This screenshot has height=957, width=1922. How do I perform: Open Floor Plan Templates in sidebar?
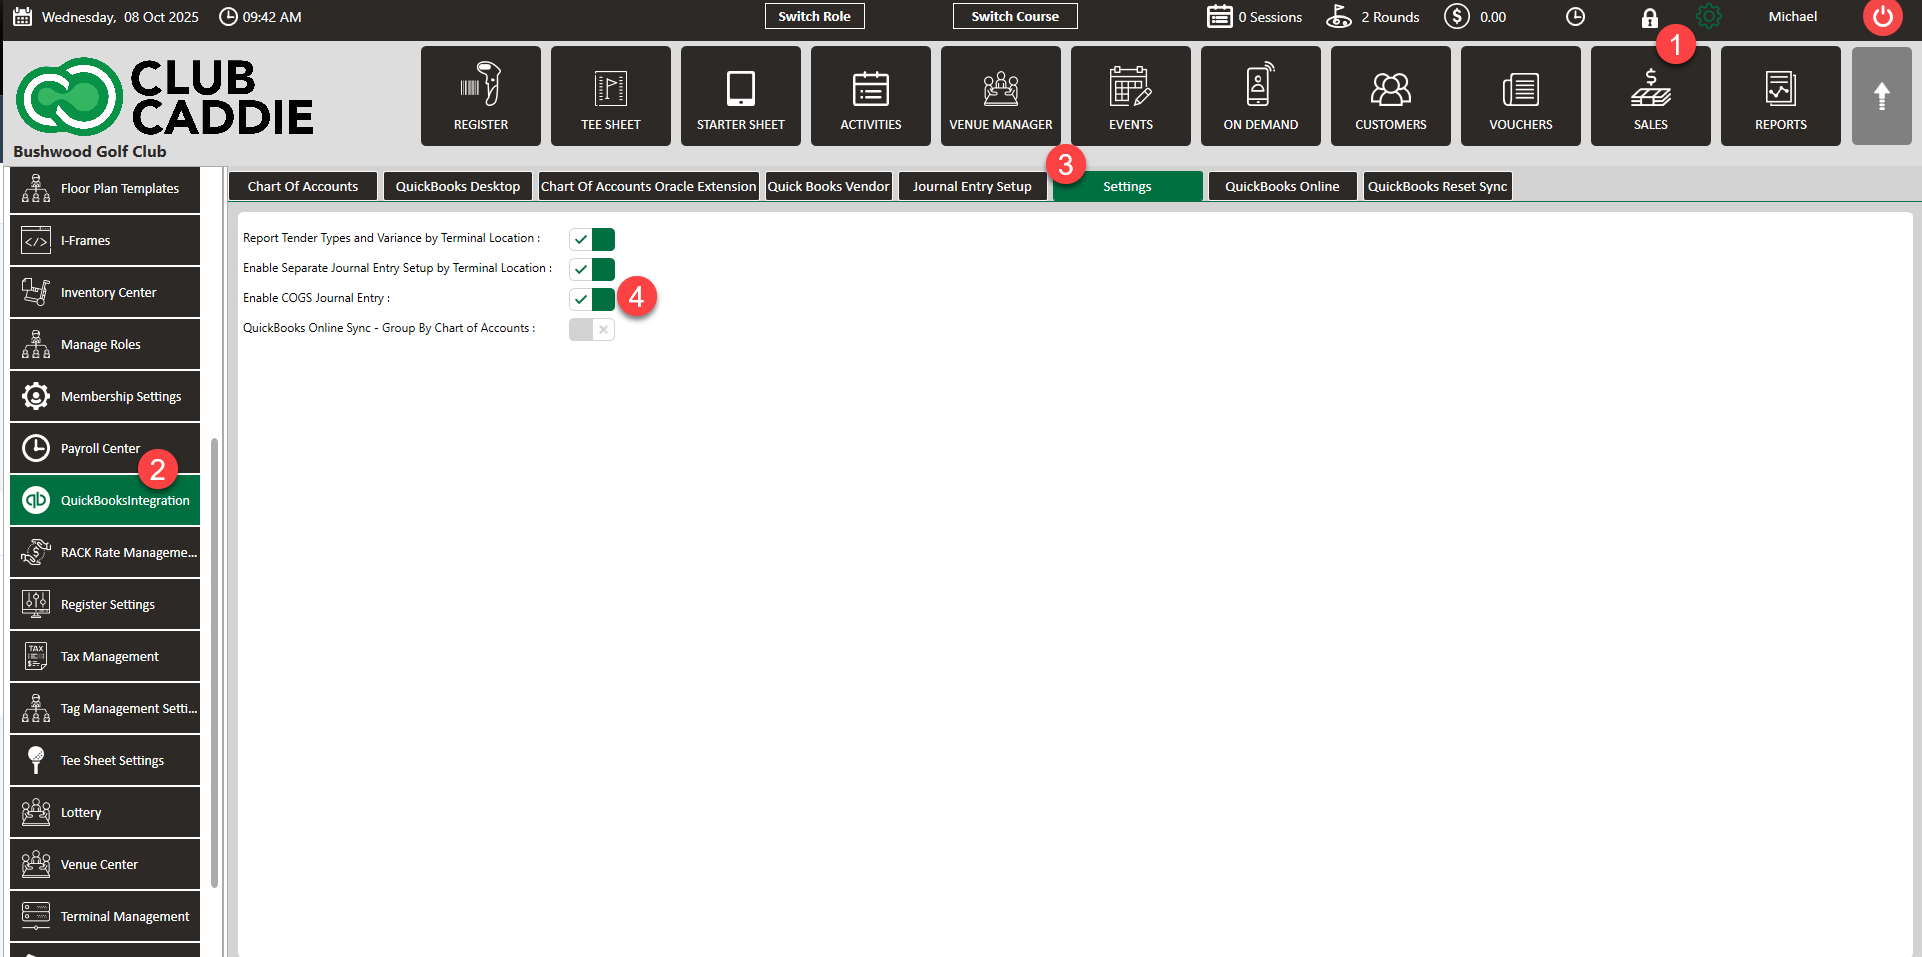point(105,188)
